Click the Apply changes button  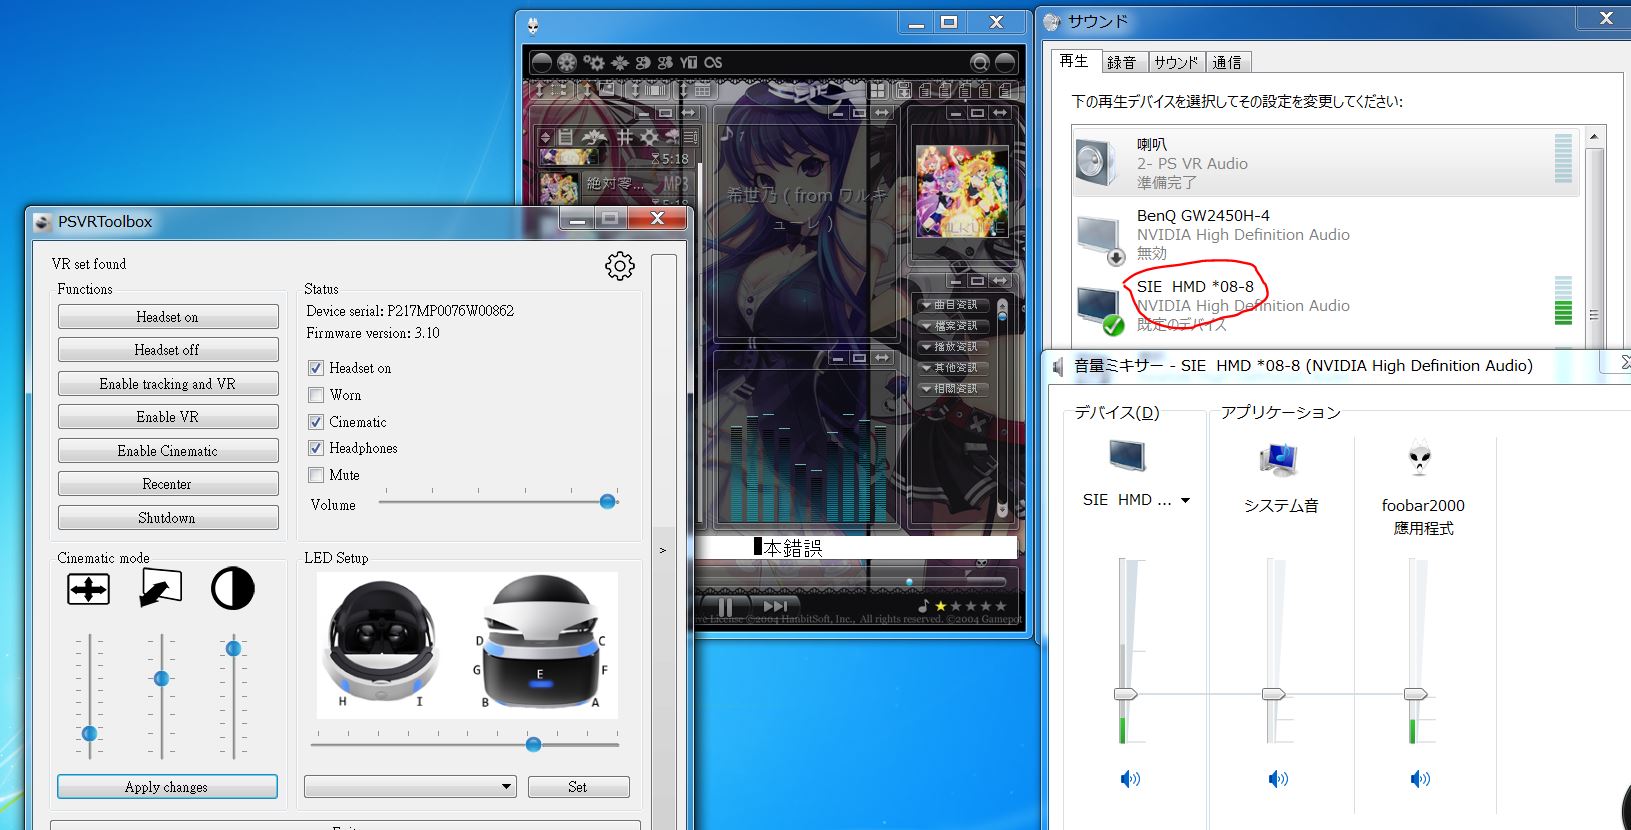[x=167, y=787]
